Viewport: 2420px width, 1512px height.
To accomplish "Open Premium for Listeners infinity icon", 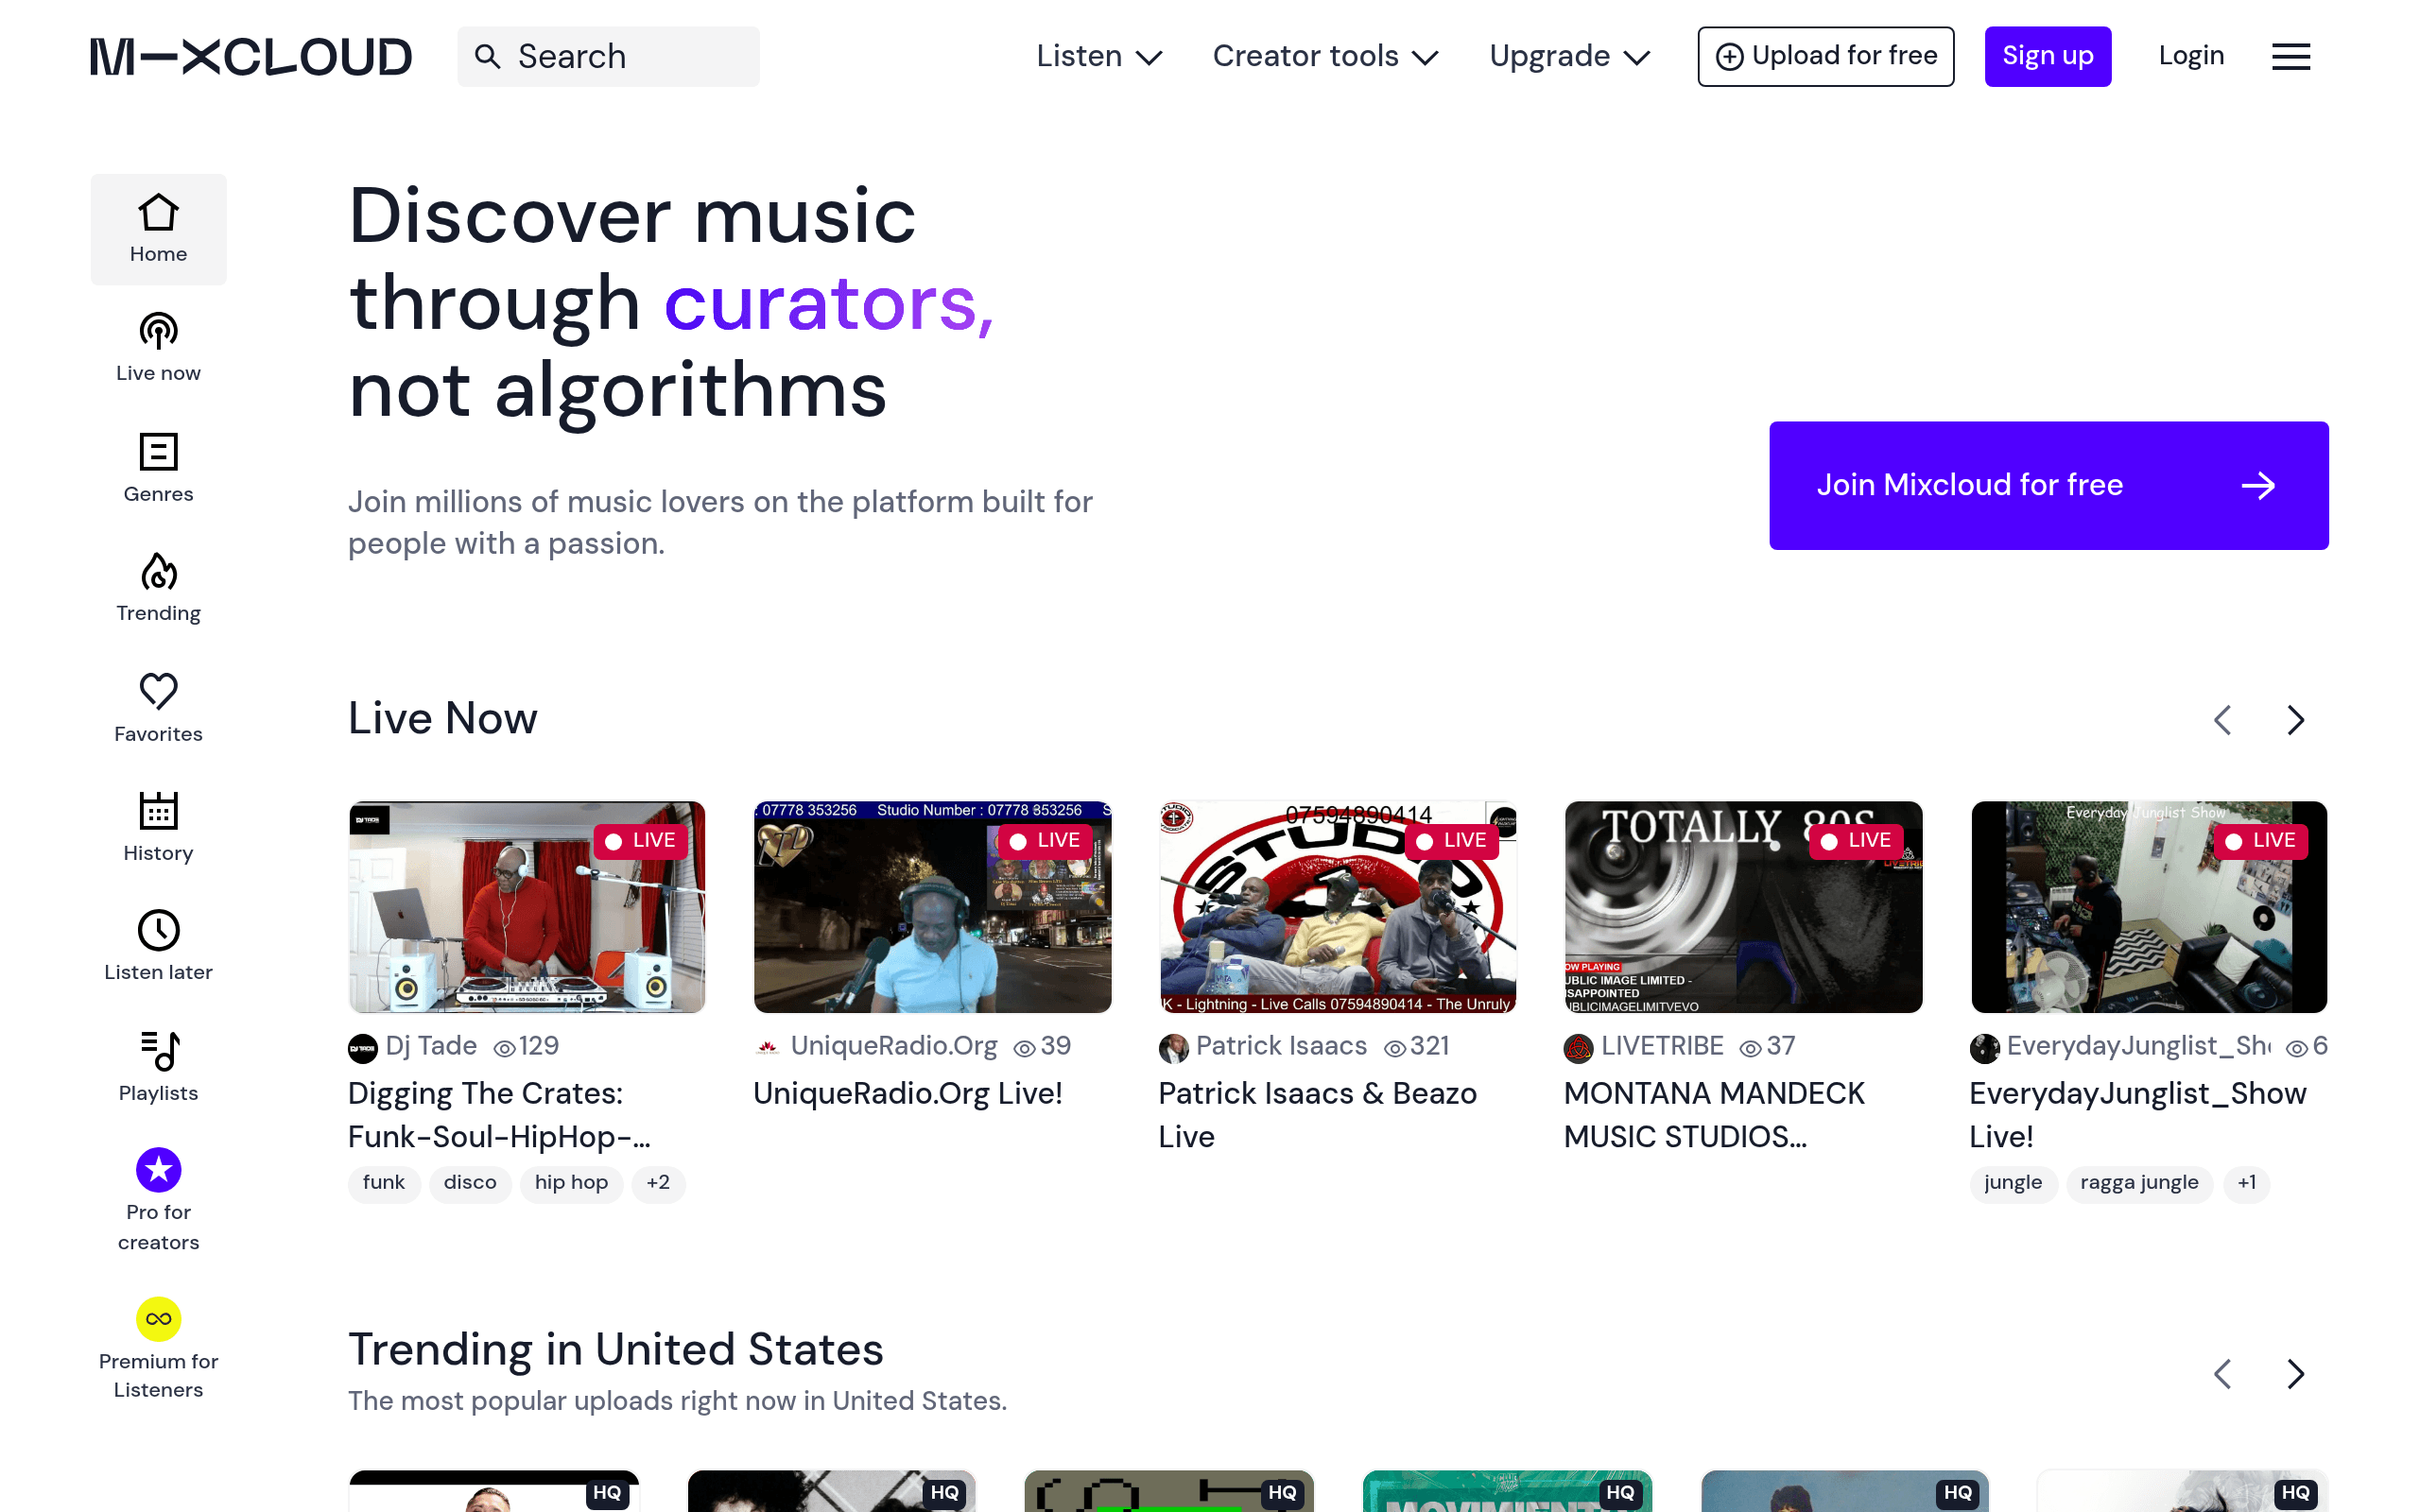I will [x=158, y=1319].
